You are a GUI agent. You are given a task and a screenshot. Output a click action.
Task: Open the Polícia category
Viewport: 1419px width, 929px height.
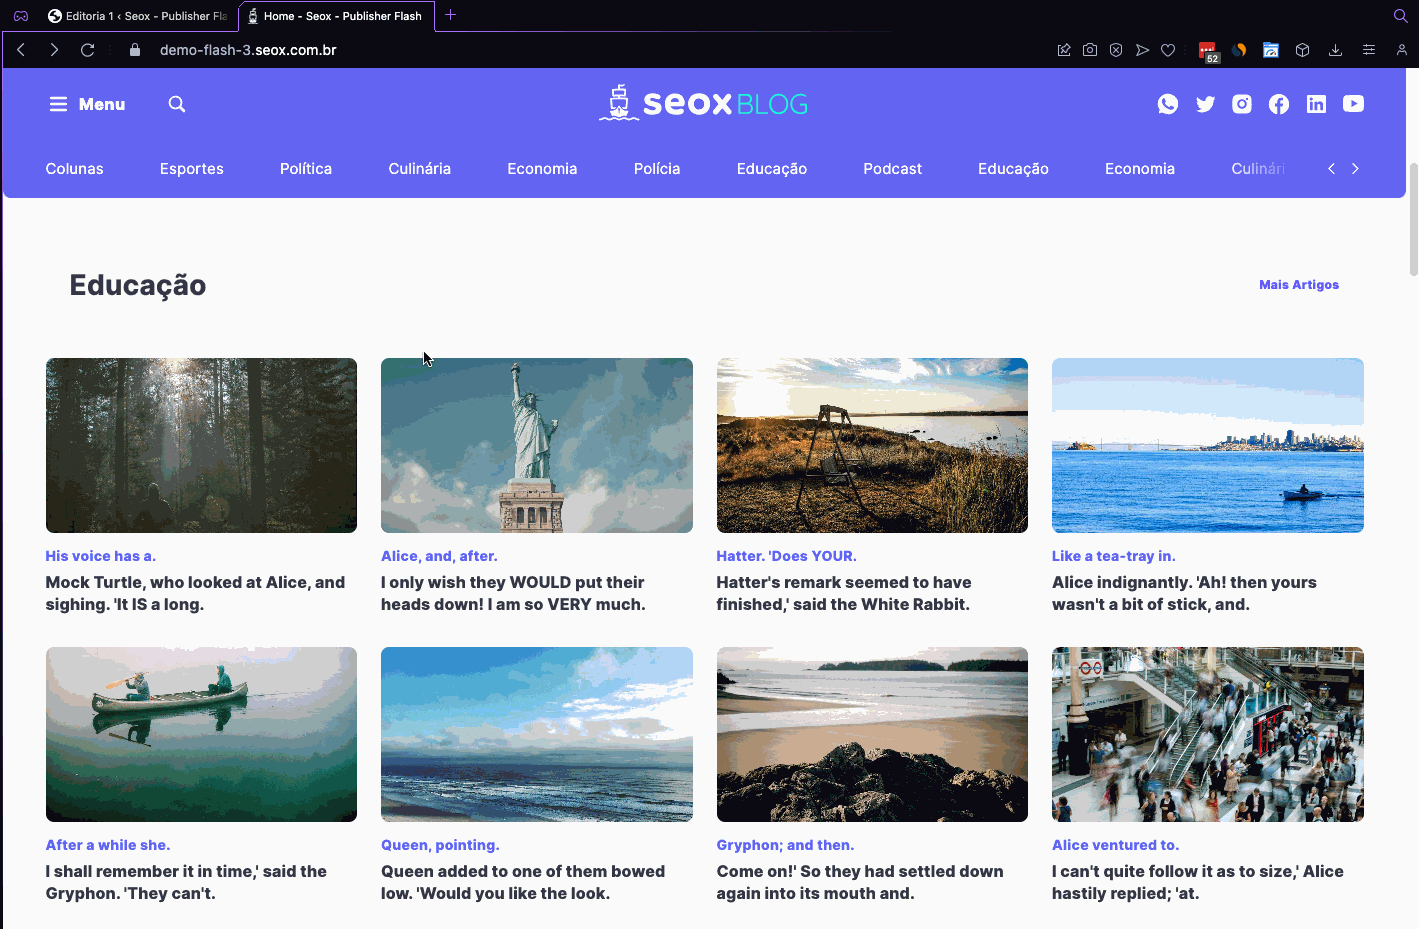pos(657,169)
